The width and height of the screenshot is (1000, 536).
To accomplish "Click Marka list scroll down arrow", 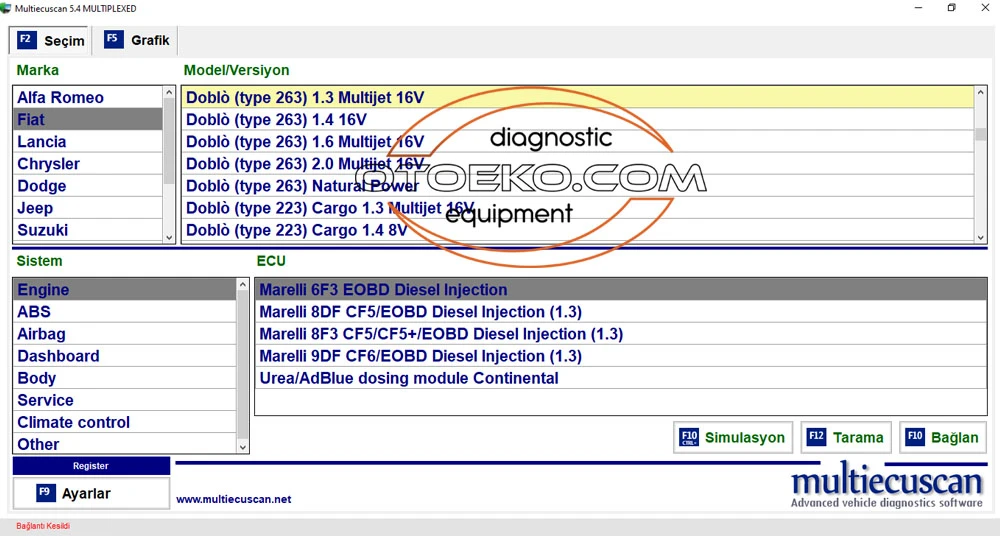I will coord(169,237).
